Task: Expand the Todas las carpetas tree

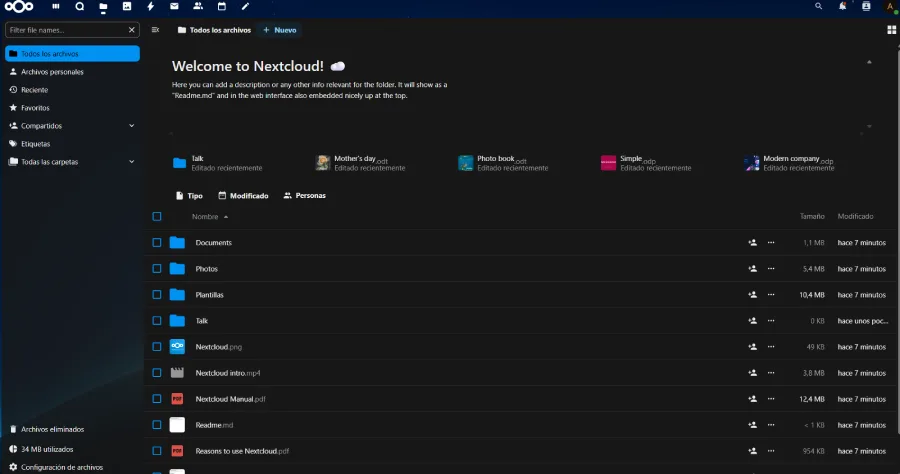Action: (x=132, y=162)
